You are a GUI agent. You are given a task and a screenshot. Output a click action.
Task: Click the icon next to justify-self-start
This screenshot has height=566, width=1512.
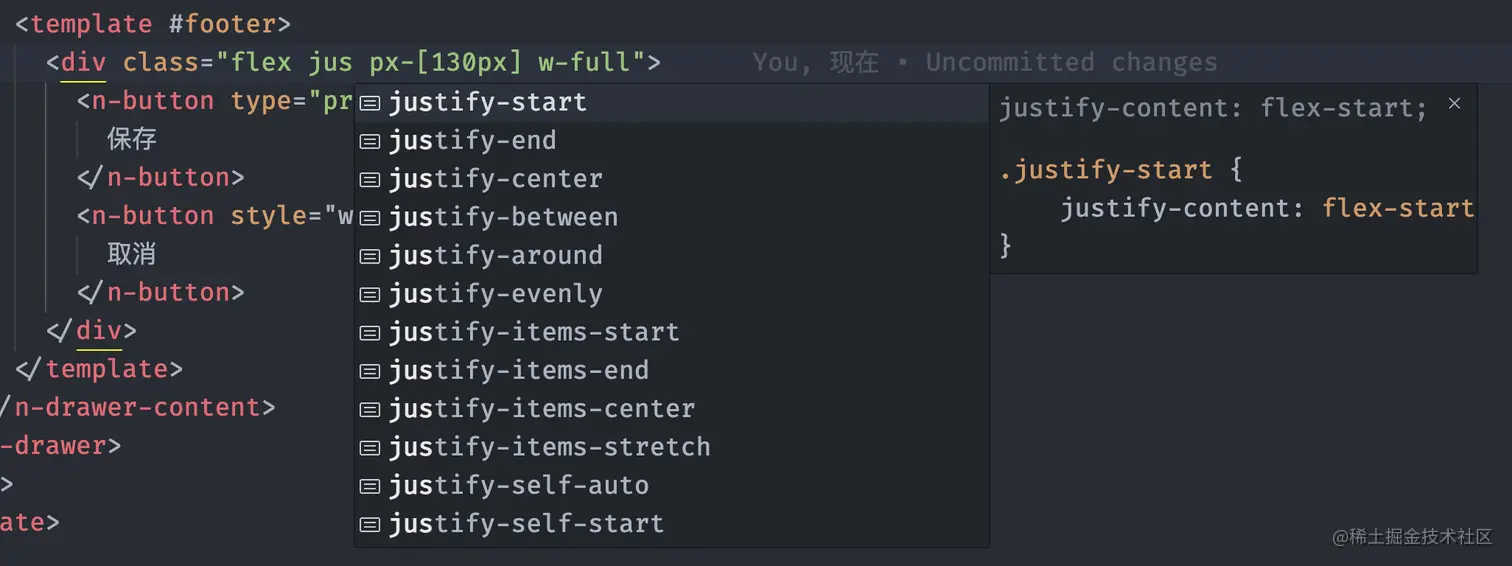370,524
